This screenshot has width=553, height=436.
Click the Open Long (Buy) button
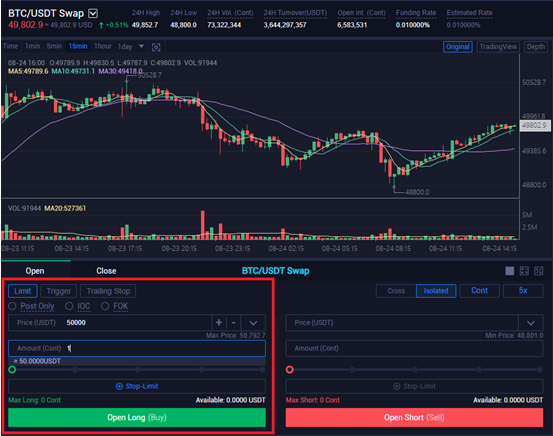click(137, 418)
